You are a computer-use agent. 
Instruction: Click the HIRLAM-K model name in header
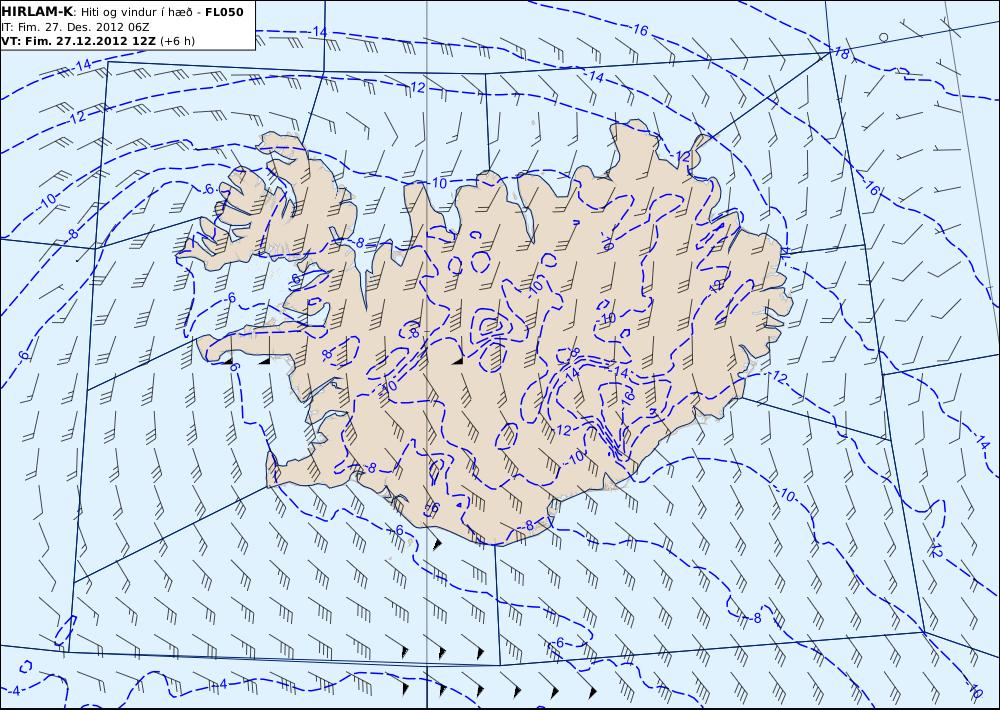(x=37, y=11)
